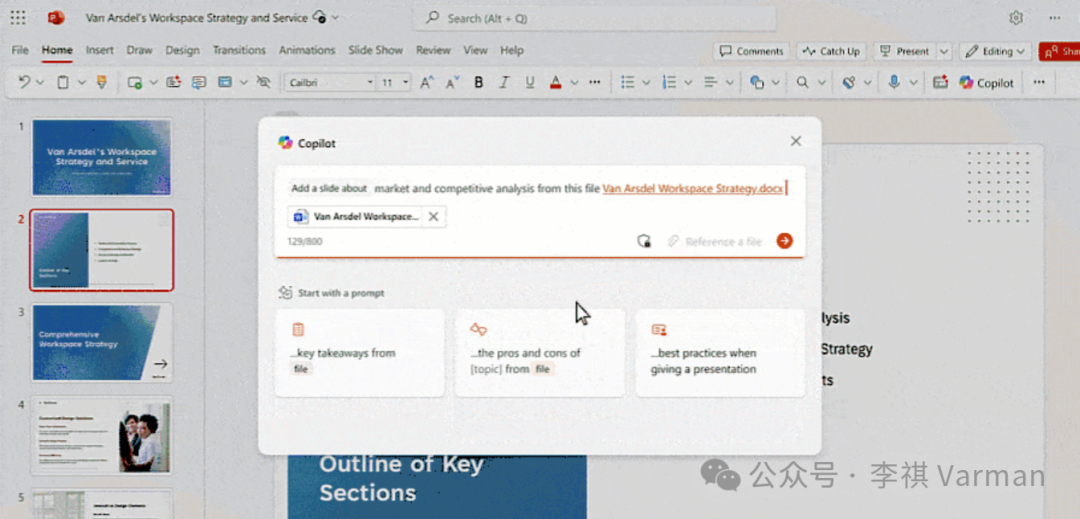Send the Copilot prompt with orange arrow

pyautogui.click(x=785, y=241)
